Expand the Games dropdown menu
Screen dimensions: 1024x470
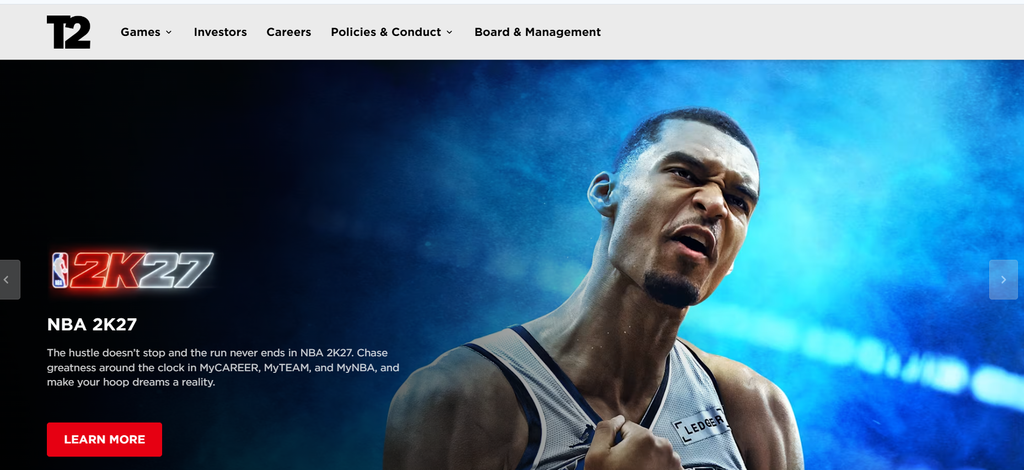click(x=146, y=32)
